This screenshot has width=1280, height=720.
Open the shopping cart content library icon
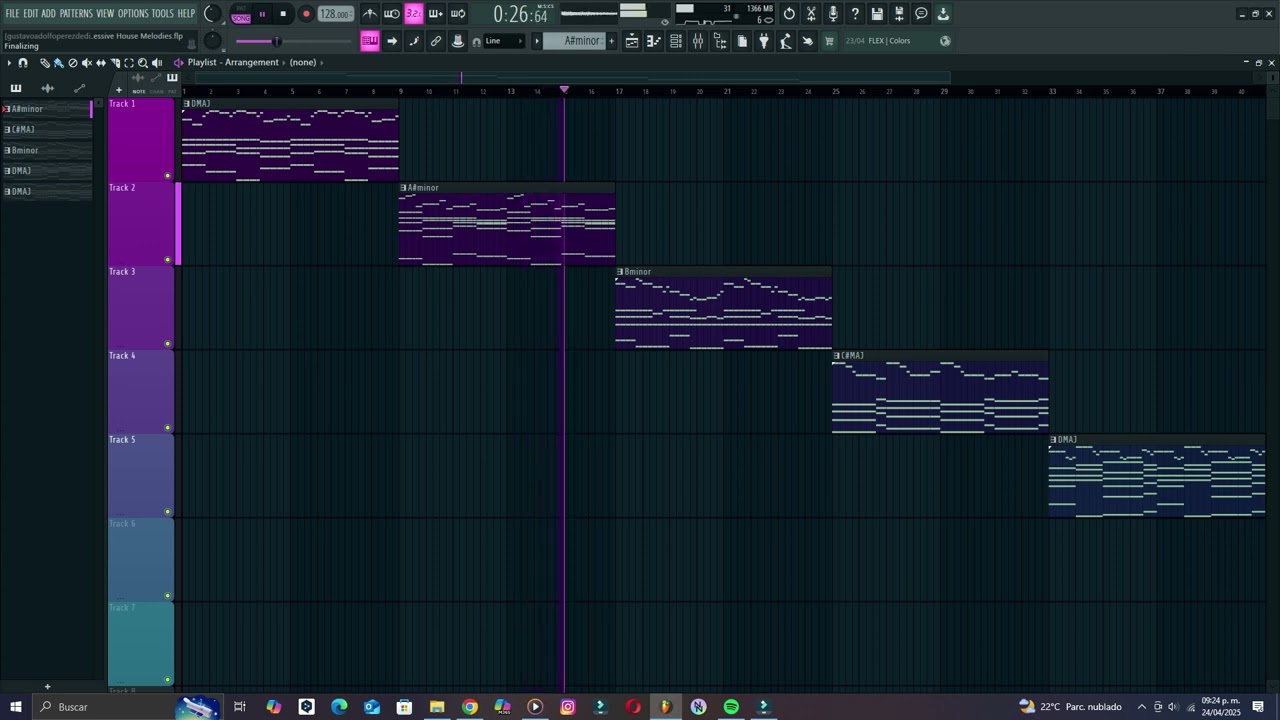[829, 41]
